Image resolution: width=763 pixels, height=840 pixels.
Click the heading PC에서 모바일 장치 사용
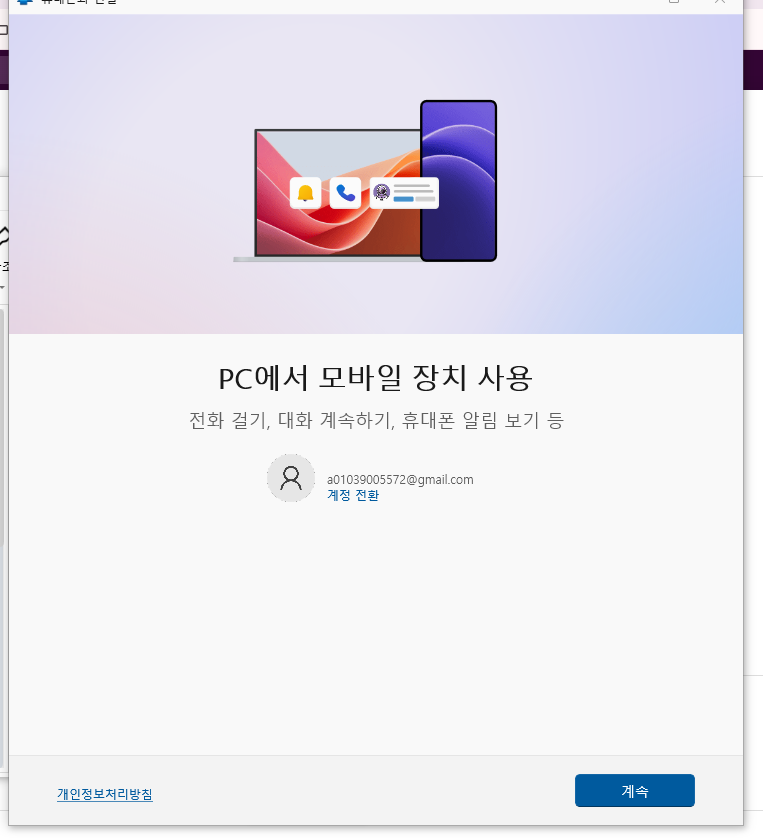pyautogui.click(x=375, y=378)
